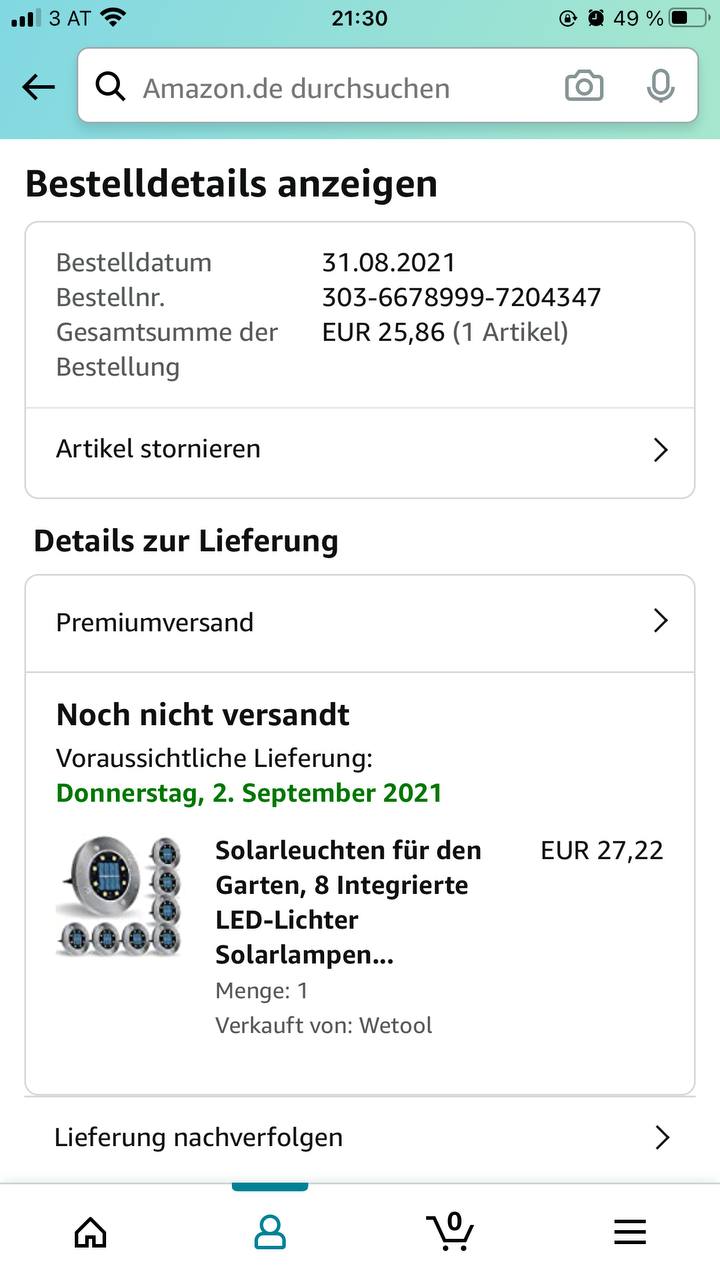Tap the search magnifier icon
Image resolution: width=720 pixels, height=1280 pixels.
110,87
